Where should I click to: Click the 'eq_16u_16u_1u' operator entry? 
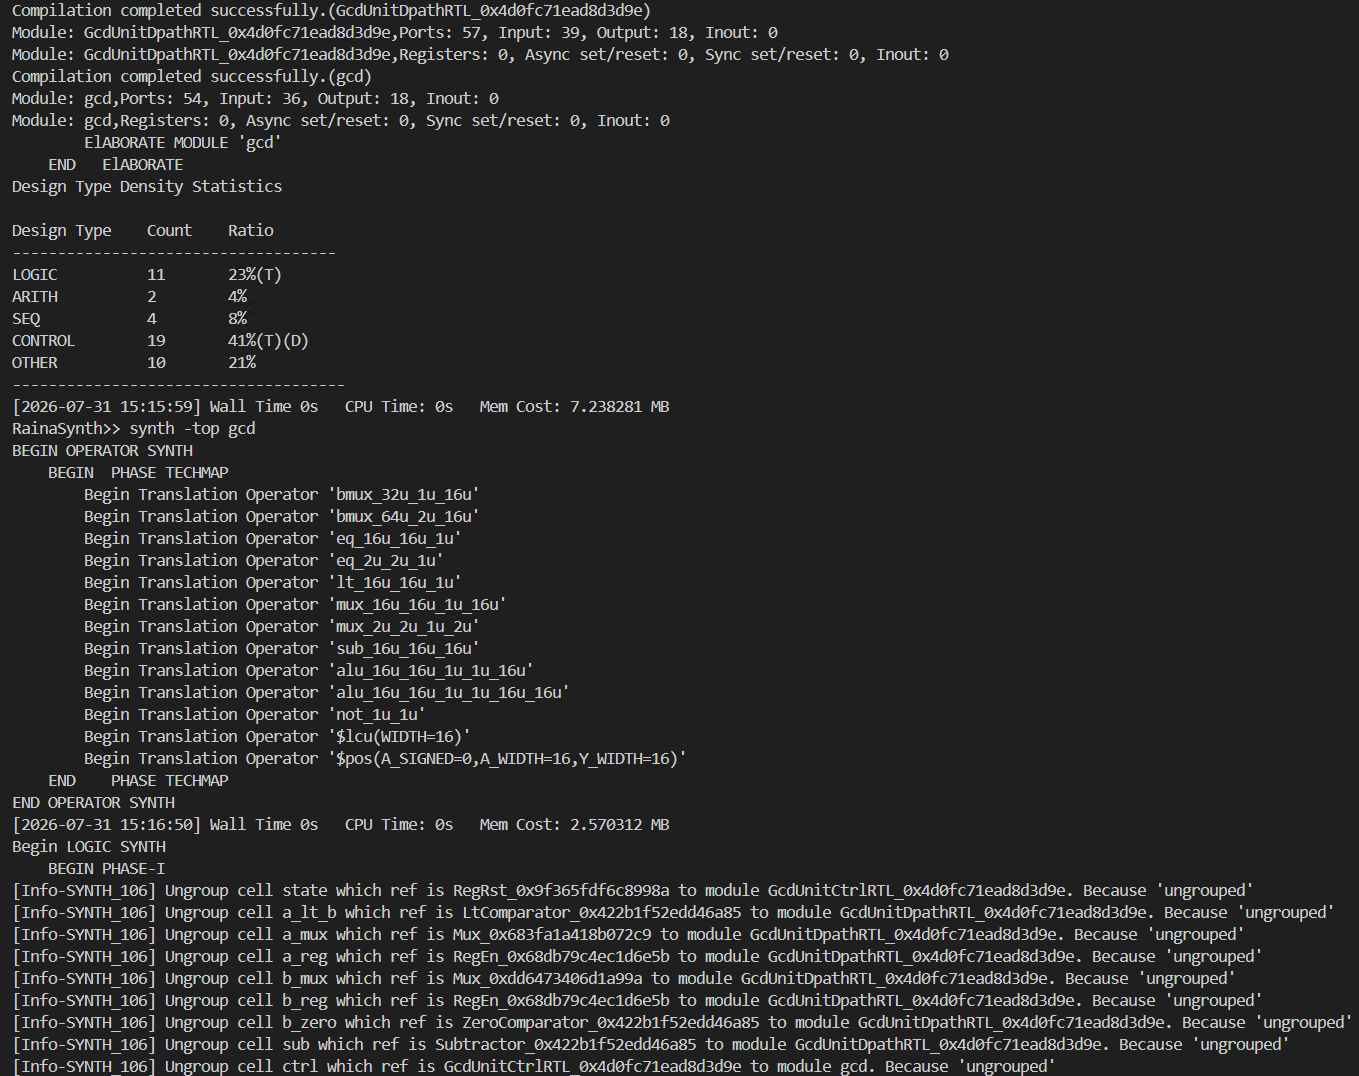click(x=398, y=538)
